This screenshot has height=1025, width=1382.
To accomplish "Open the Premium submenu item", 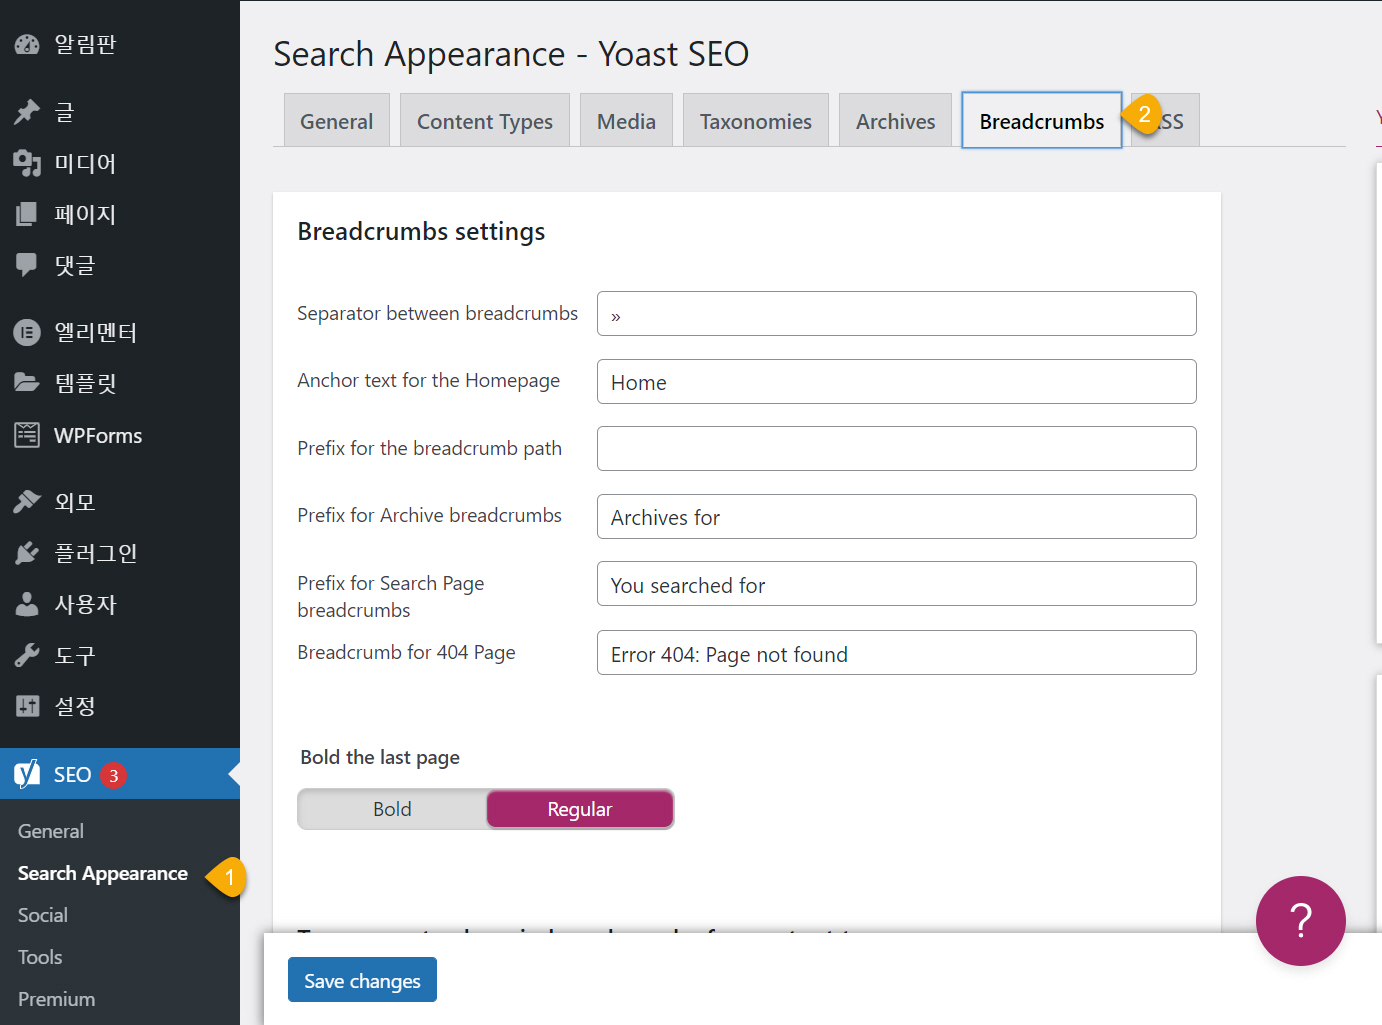I will click(57, 999).
